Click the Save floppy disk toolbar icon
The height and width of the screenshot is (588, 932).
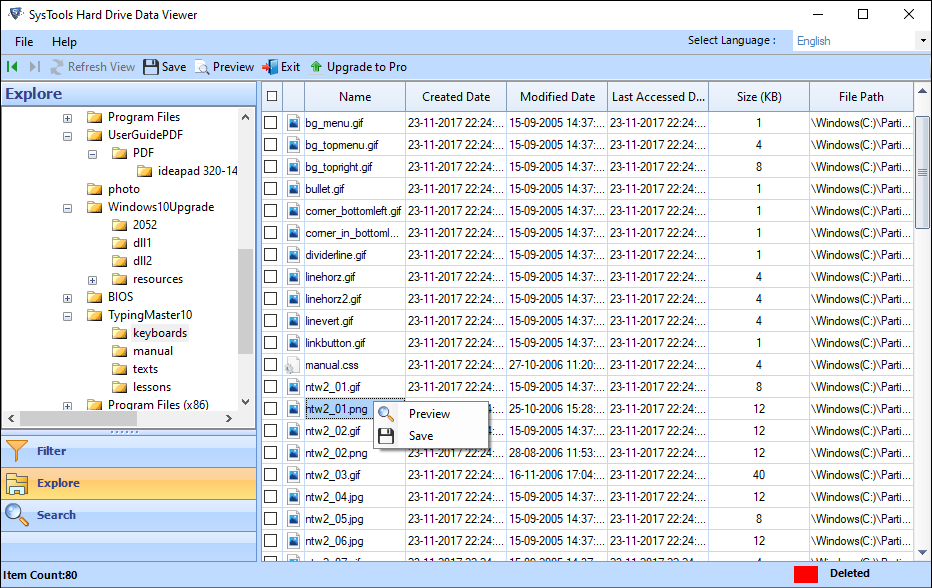coord(151,67)
